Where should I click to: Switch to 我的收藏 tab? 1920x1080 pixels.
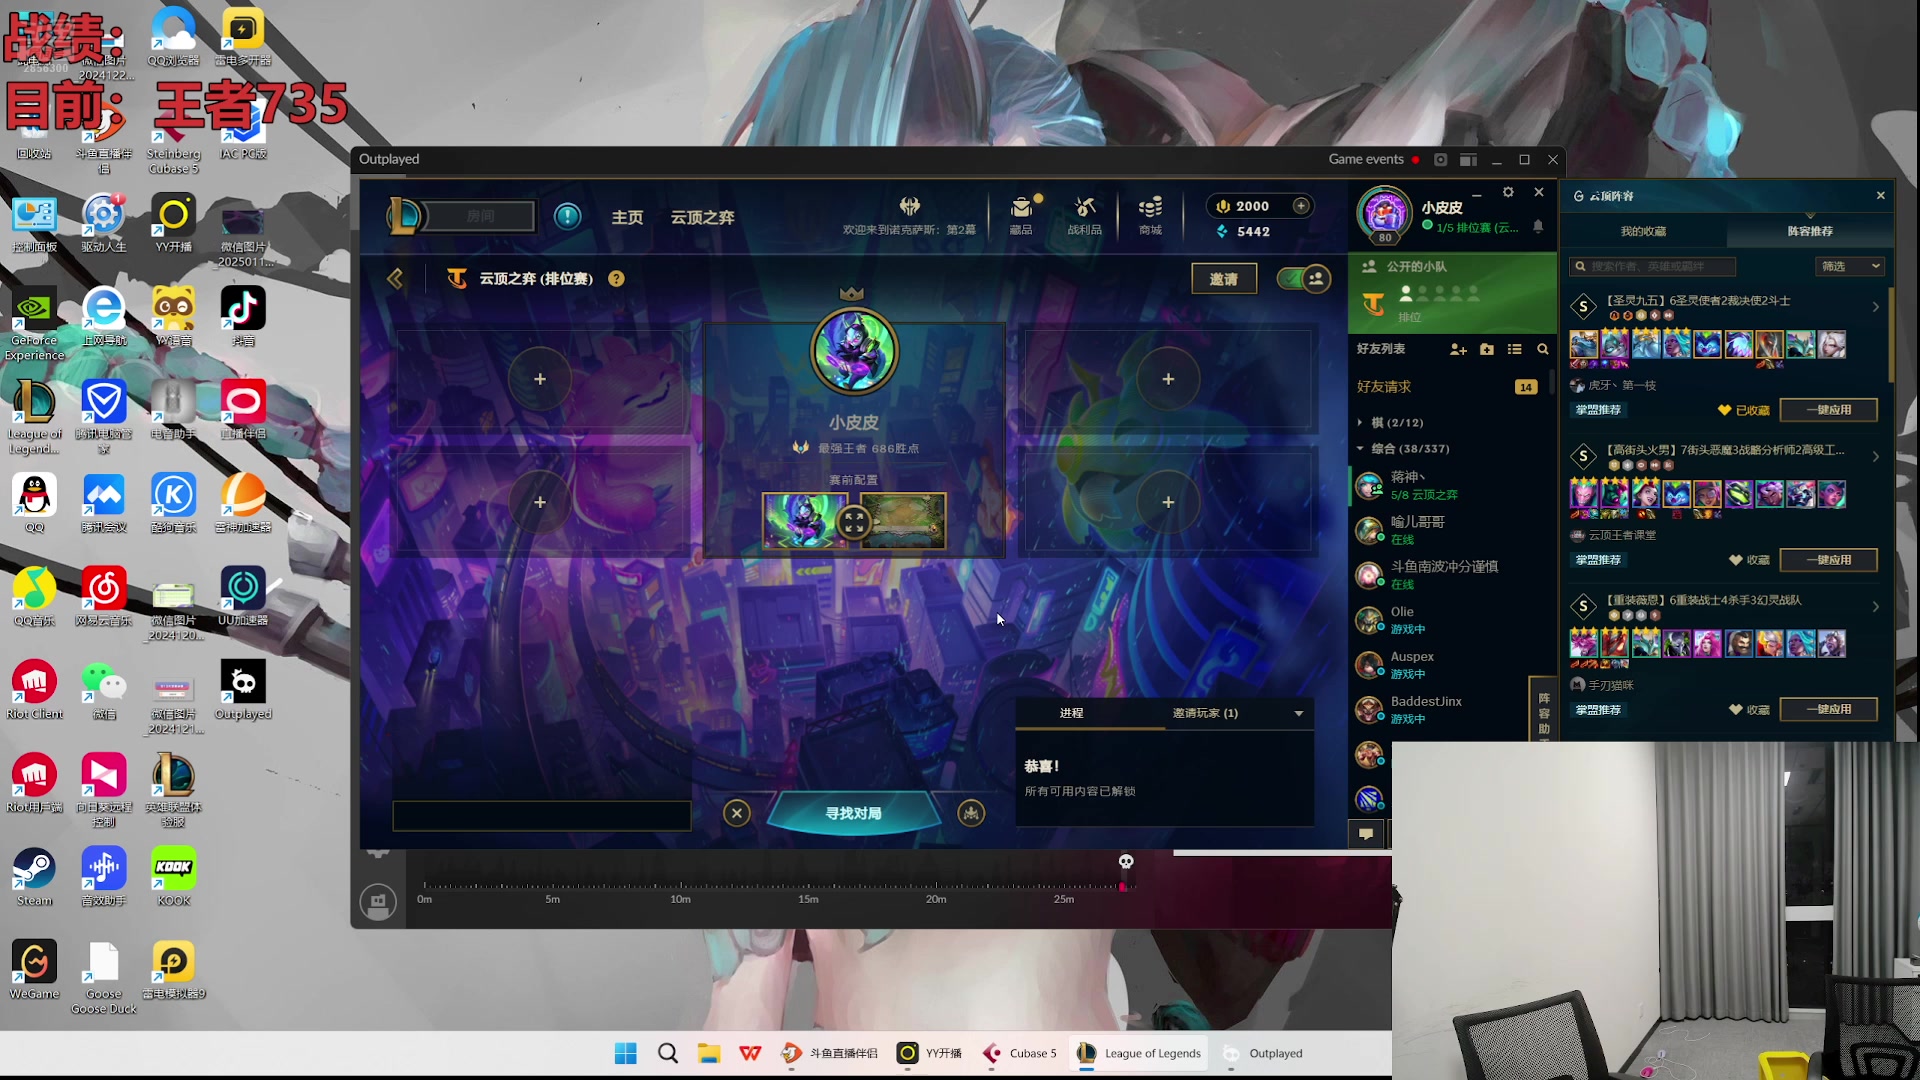pyautogui.click(x=1643, y=231)
